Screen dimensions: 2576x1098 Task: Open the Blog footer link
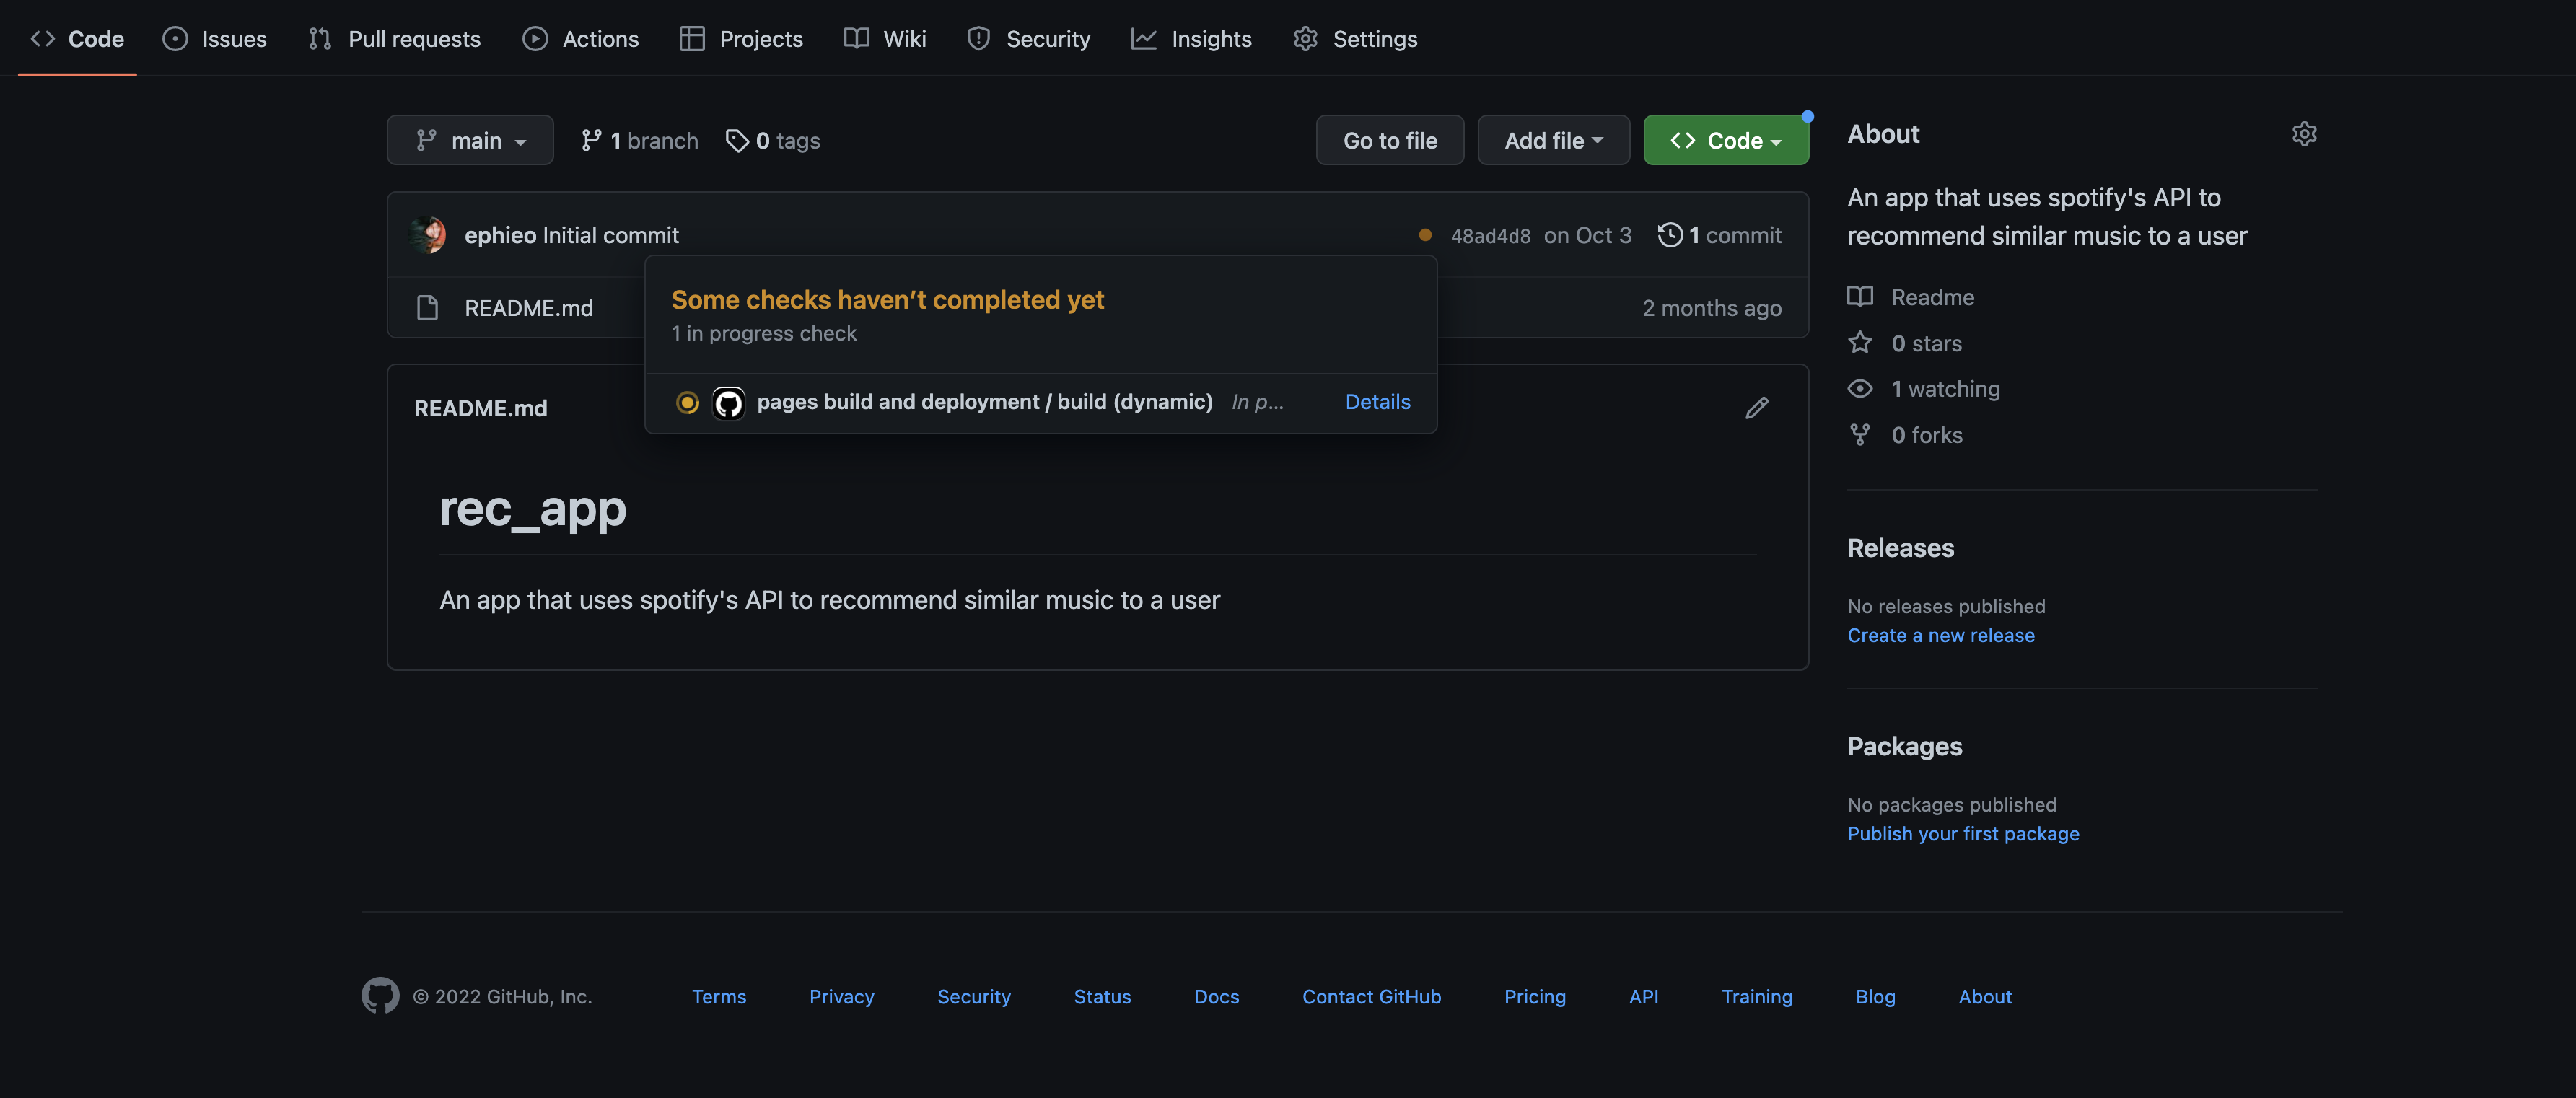[x=1875, y=997]
